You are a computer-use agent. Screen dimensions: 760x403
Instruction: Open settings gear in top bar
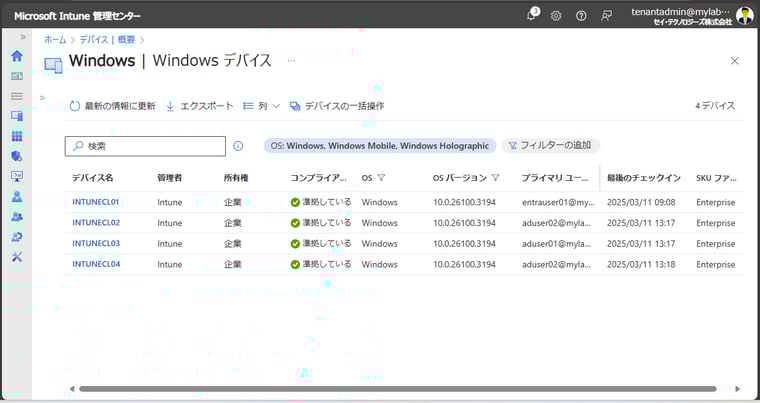556,16
